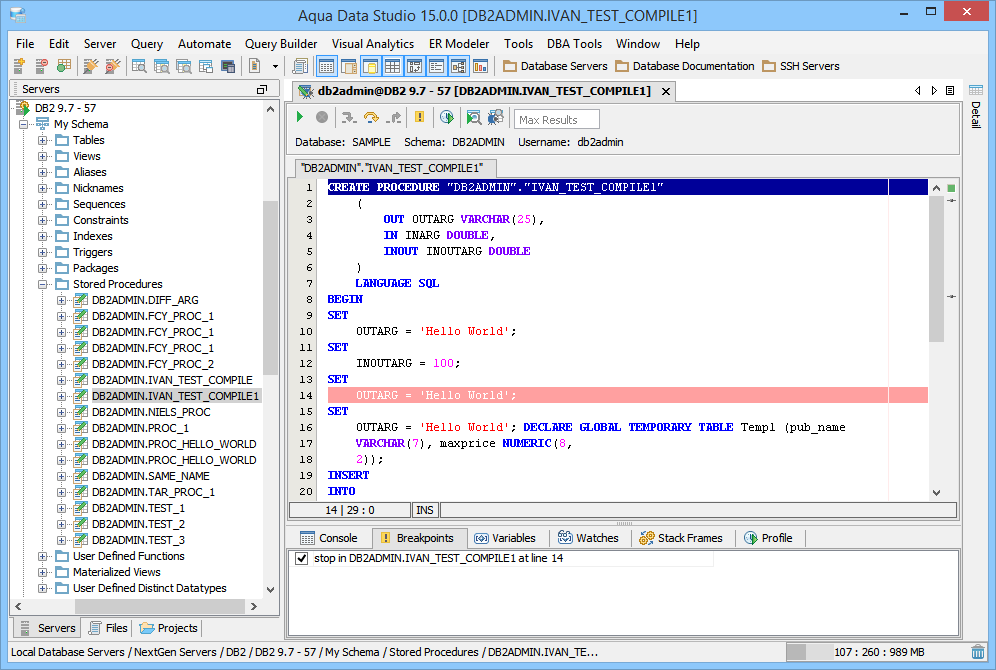Viewport: 996px width, 670px height.
Task: Click the trash can icon in status bar
Action: click(x=977, y=652)
